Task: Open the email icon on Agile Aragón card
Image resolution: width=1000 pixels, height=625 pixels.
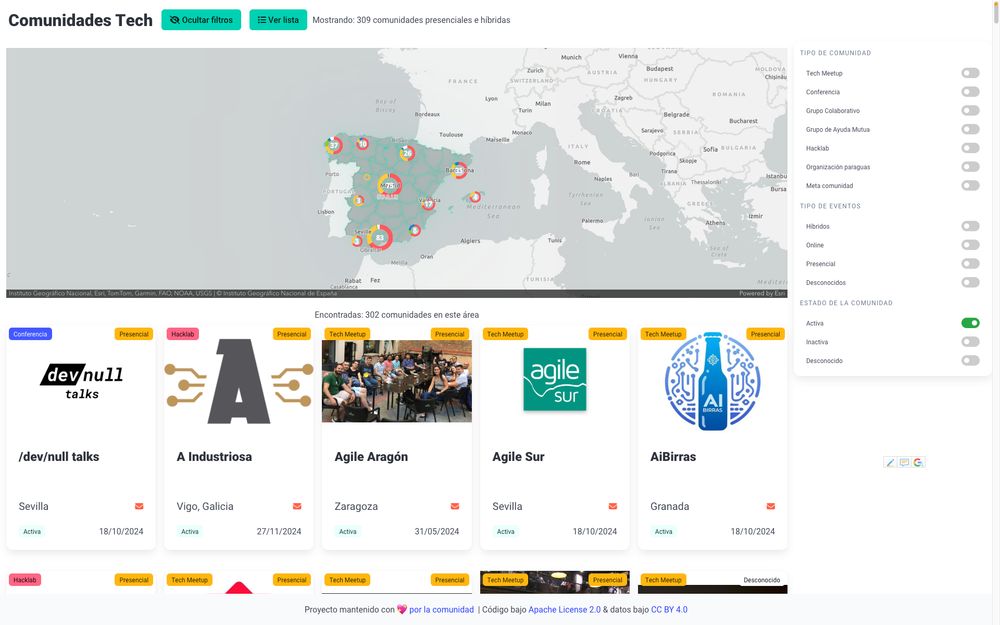Action: click(x=455, y=506)
